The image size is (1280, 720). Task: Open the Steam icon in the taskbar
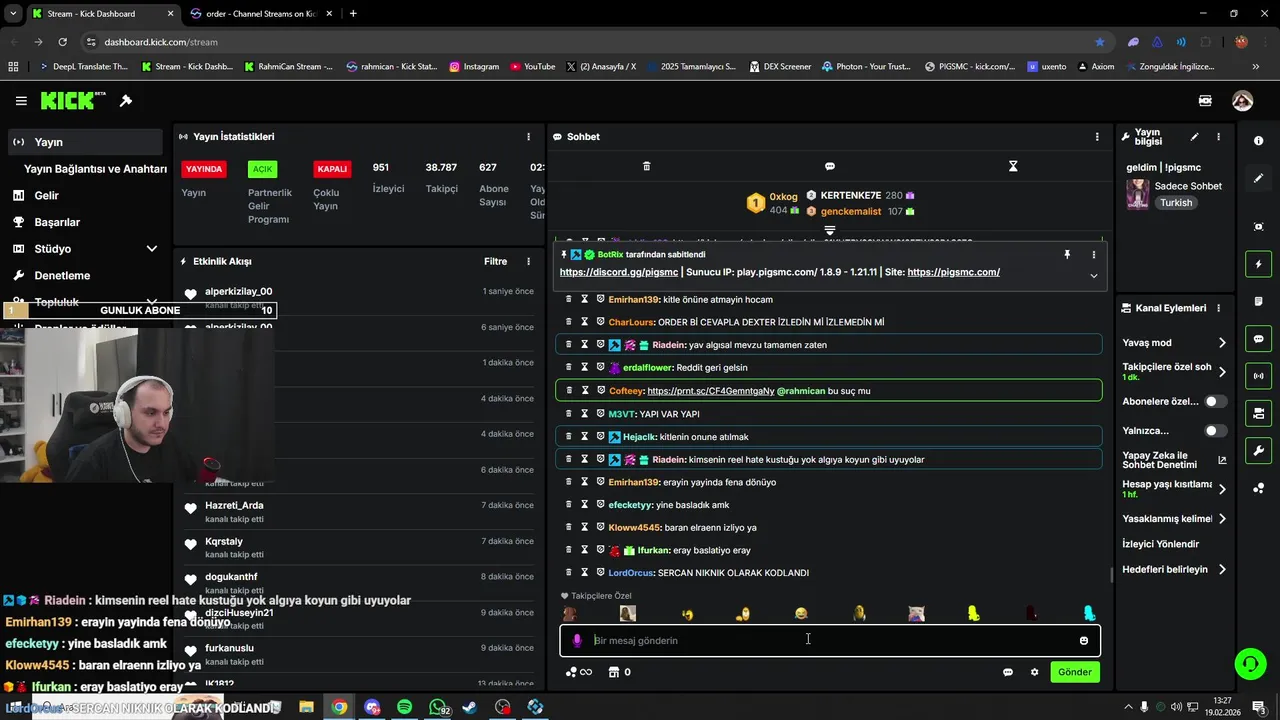(x=469, y=707)
